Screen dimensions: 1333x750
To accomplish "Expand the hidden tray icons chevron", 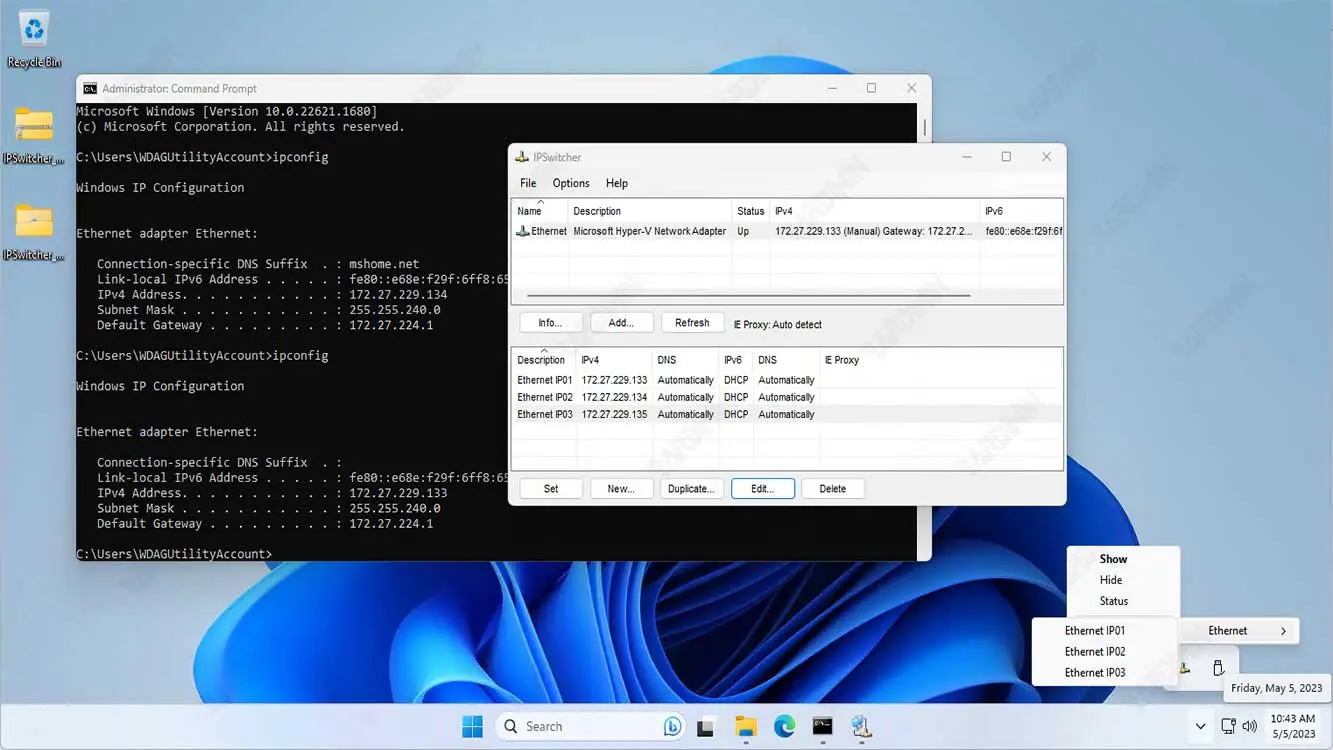I will point(1200,726).
